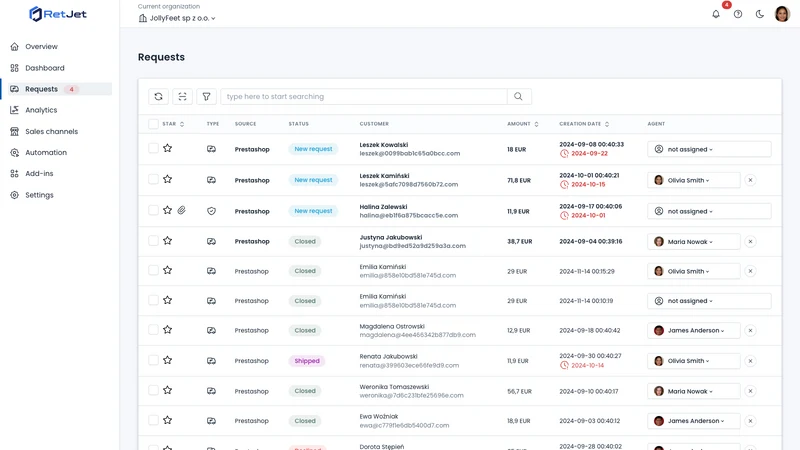Image resolution: width=800 pixels, height=450 pixels.
Task: Check the Leszek Kowalski row checkbox
Action: [153, 148]
